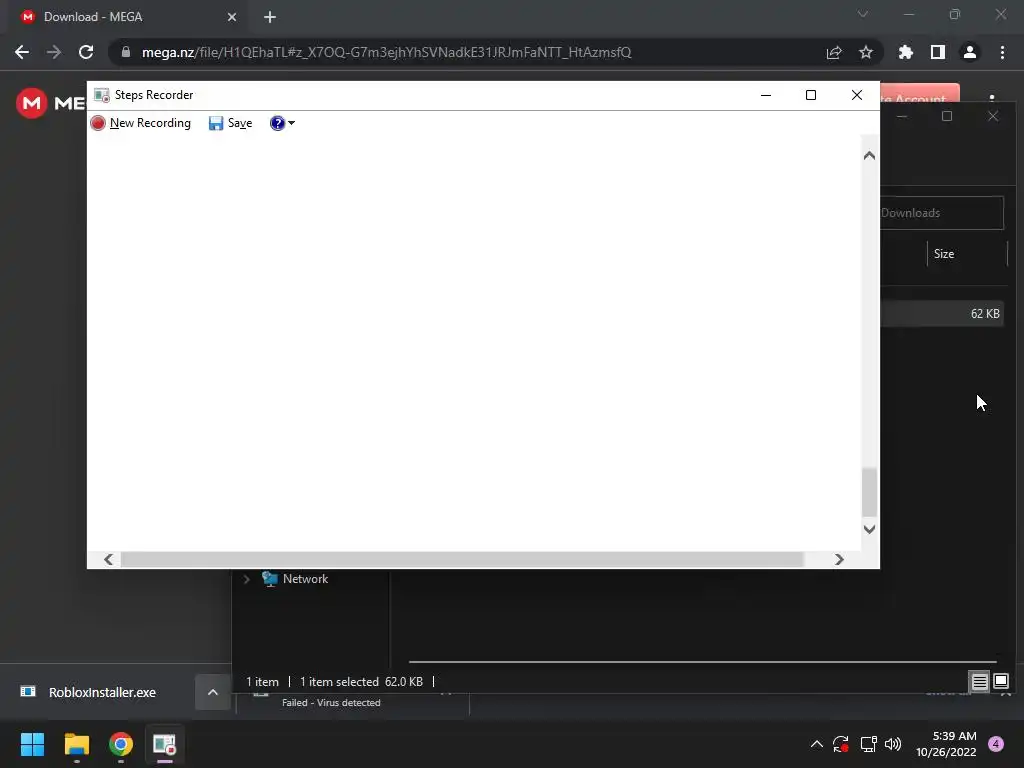This screenshot has width=1024, height=768.
Task: Open network settings from the tray
Action: coord(868,744)
